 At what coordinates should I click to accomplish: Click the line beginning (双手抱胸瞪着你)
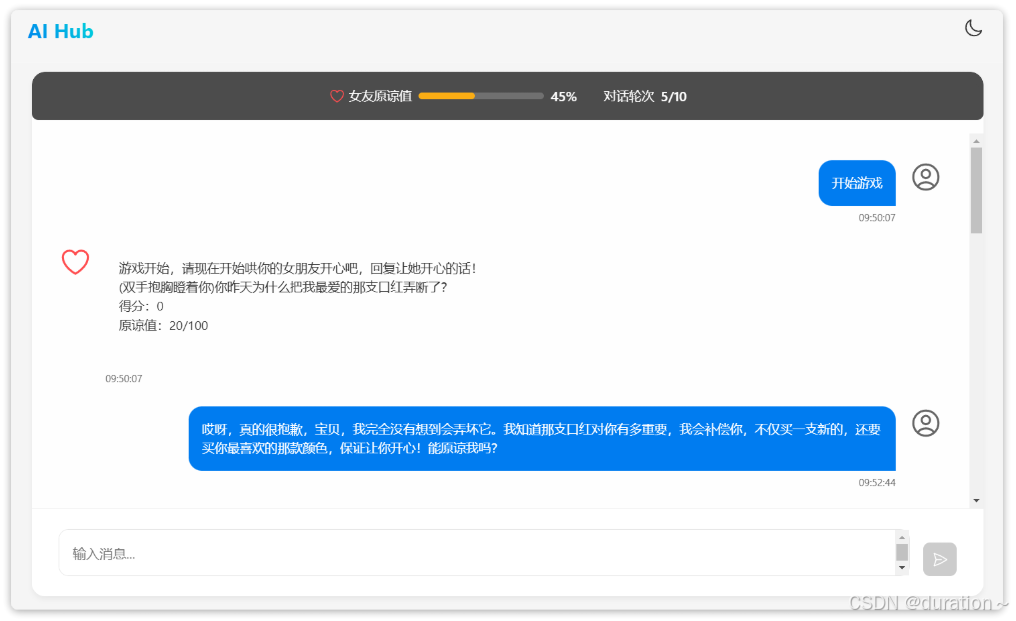coord(283,287)
